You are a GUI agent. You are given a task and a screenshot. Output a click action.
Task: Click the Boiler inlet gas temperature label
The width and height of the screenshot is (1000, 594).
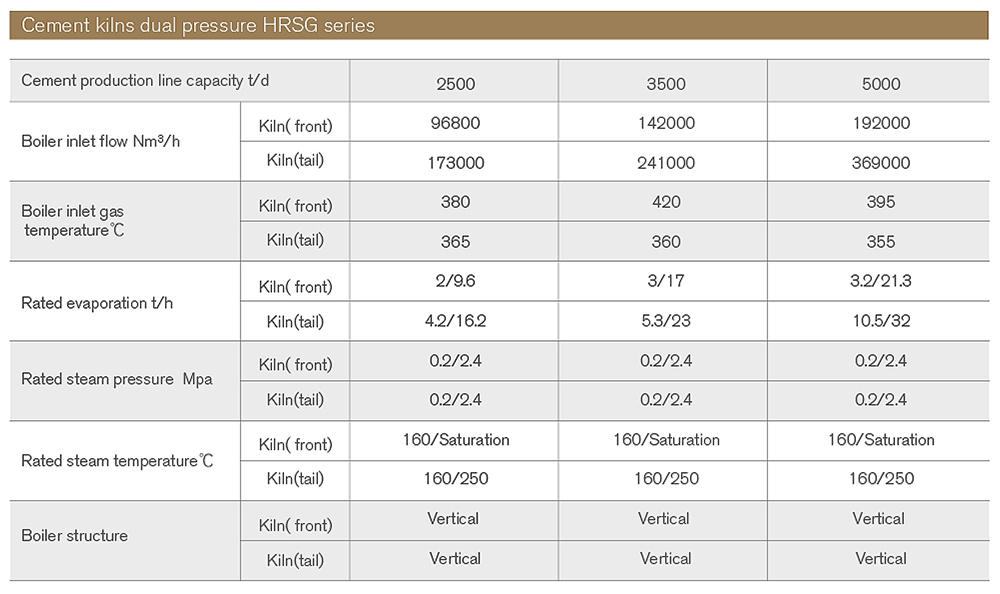[73, 221]
